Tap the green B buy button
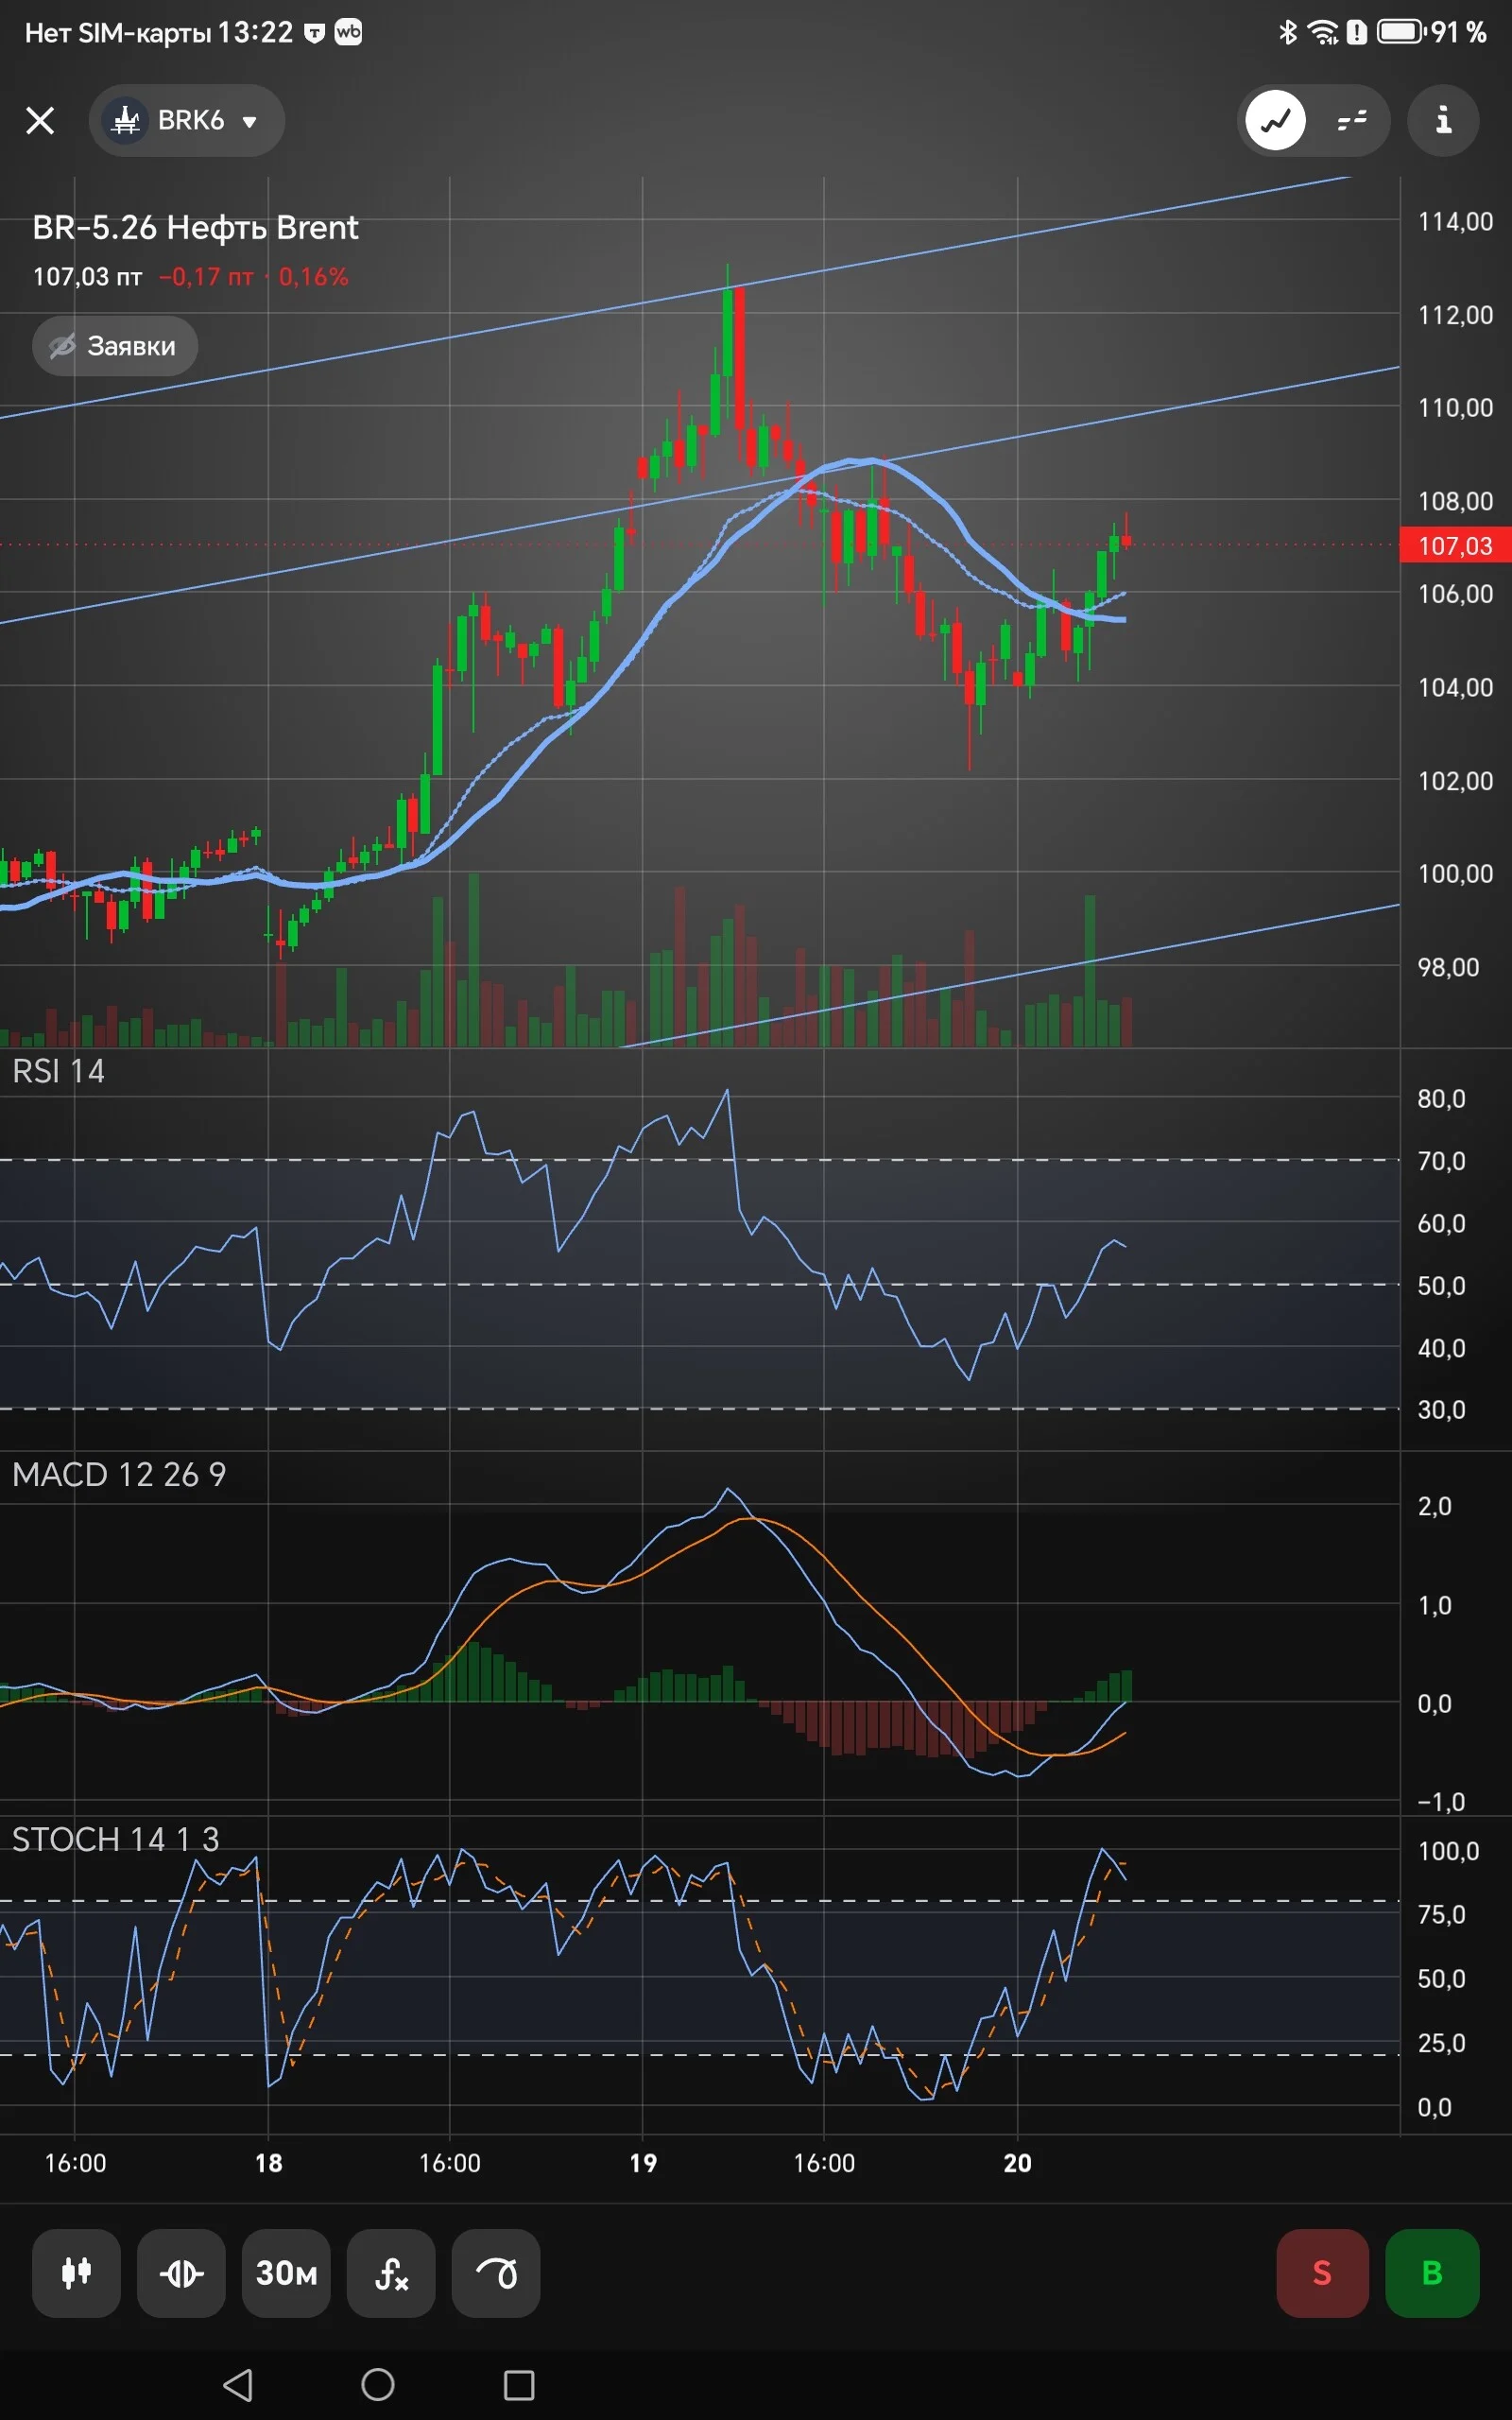 coord(1432,2273)
